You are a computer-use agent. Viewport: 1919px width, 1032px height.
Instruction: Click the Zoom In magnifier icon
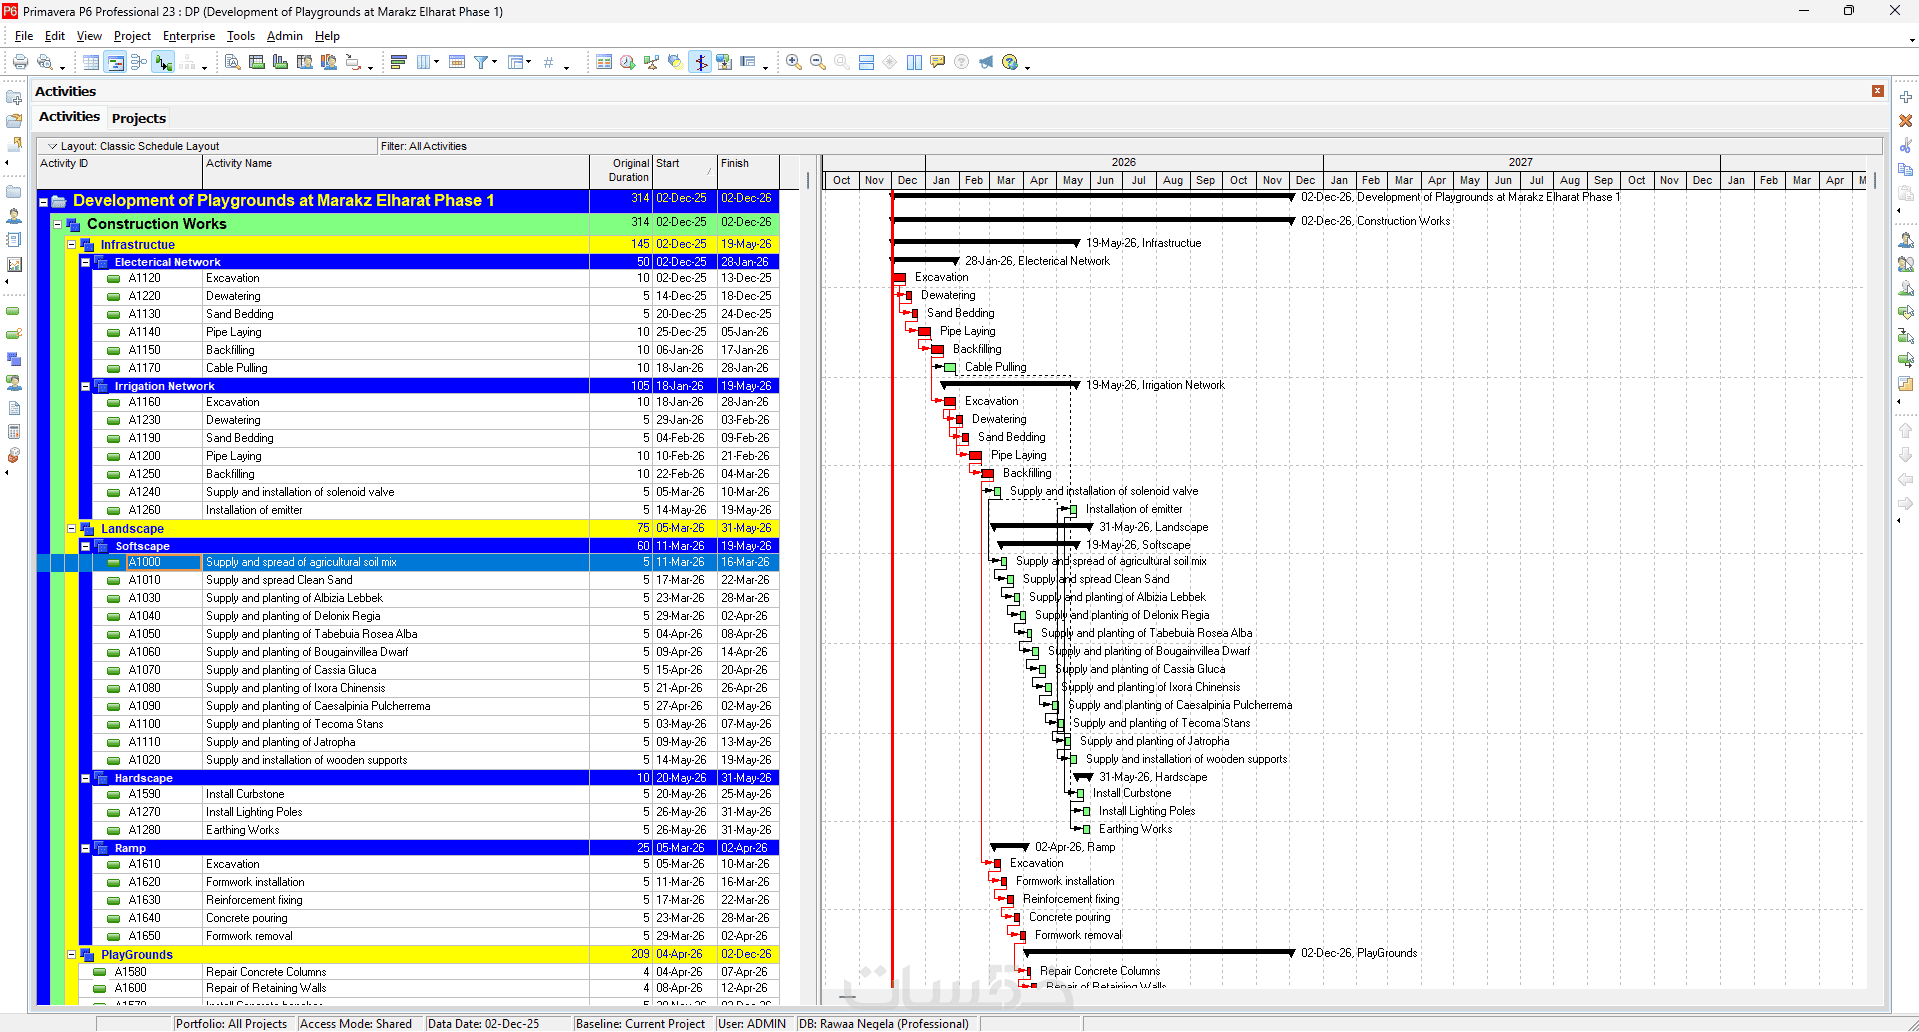(793, 62)
